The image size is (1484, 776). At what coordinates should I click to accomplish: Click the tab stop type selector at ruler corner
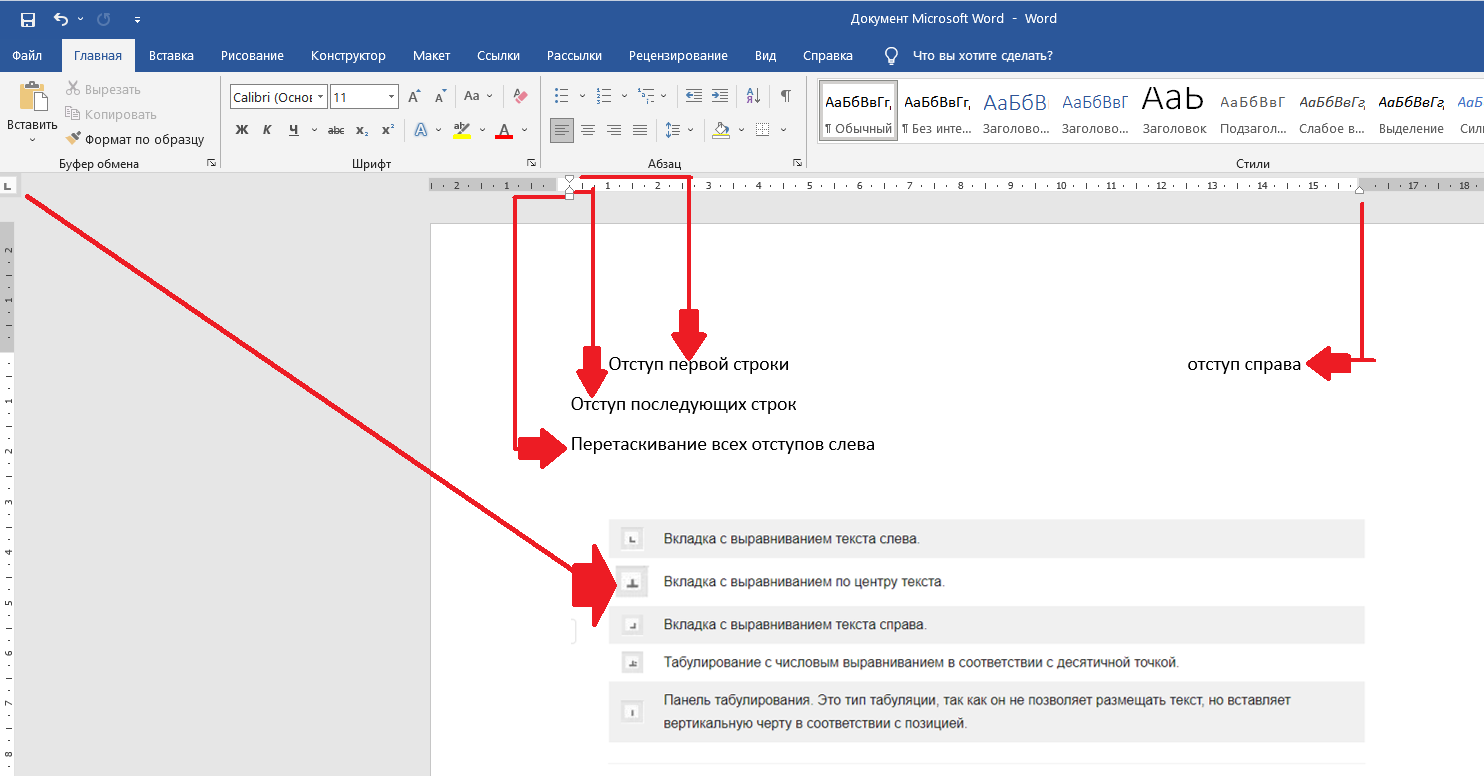pos(8,185)
